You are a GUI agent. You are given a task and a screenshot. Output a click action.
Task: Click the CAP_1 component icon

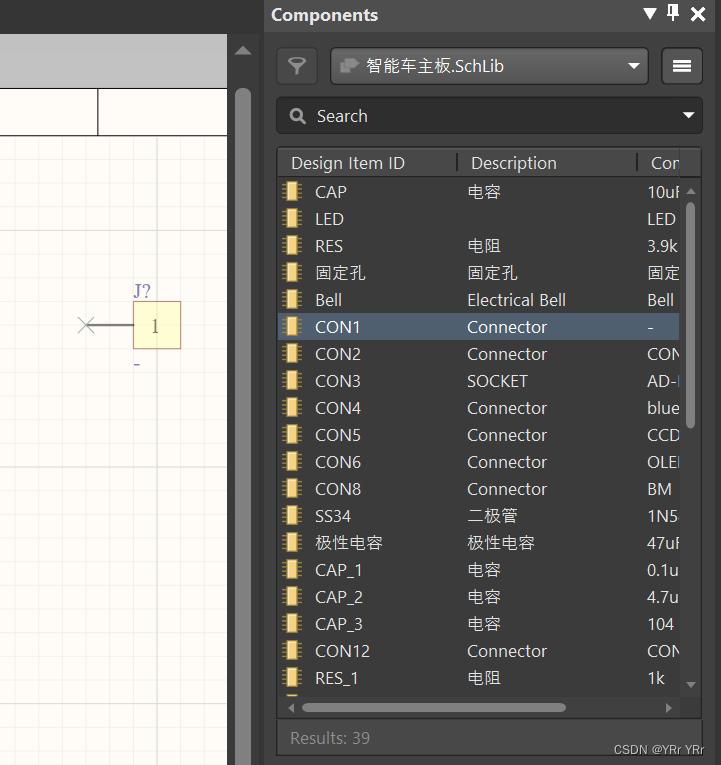pyautogui.click(x=292, y=569)
